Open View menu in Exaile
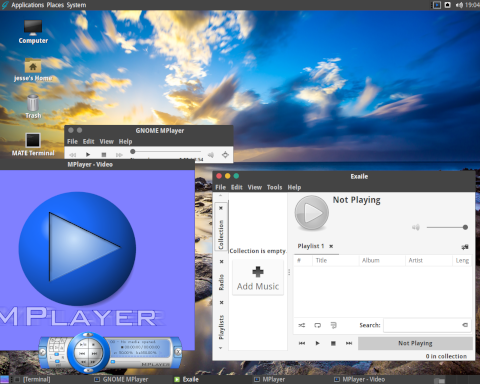The image size is (480, 384). [x=255, y=187]
